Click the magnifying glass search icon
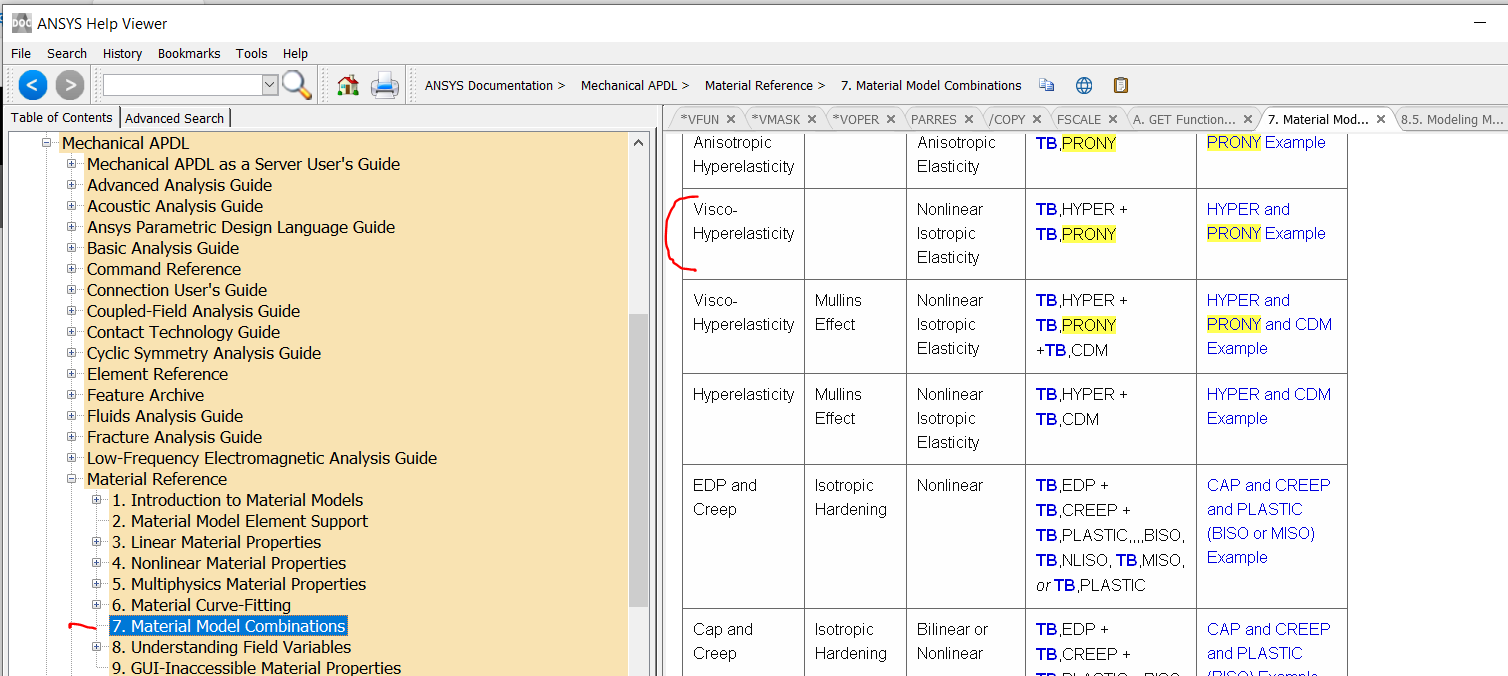1508x676 pixels. (297, 85)
